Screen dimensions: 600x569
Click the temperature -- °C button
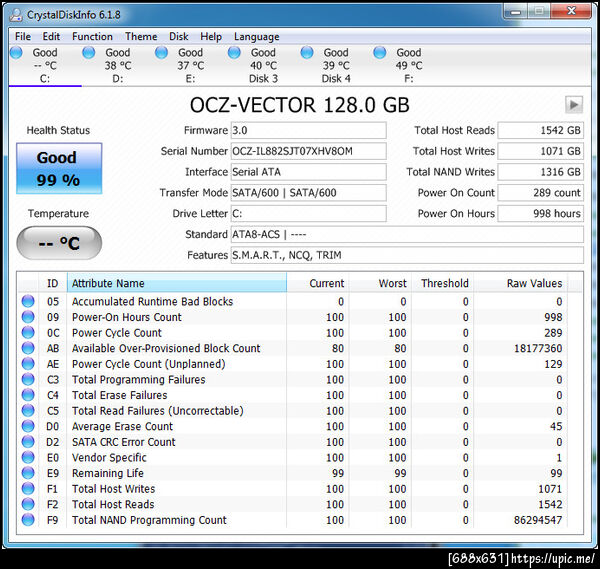pos(59,243)
